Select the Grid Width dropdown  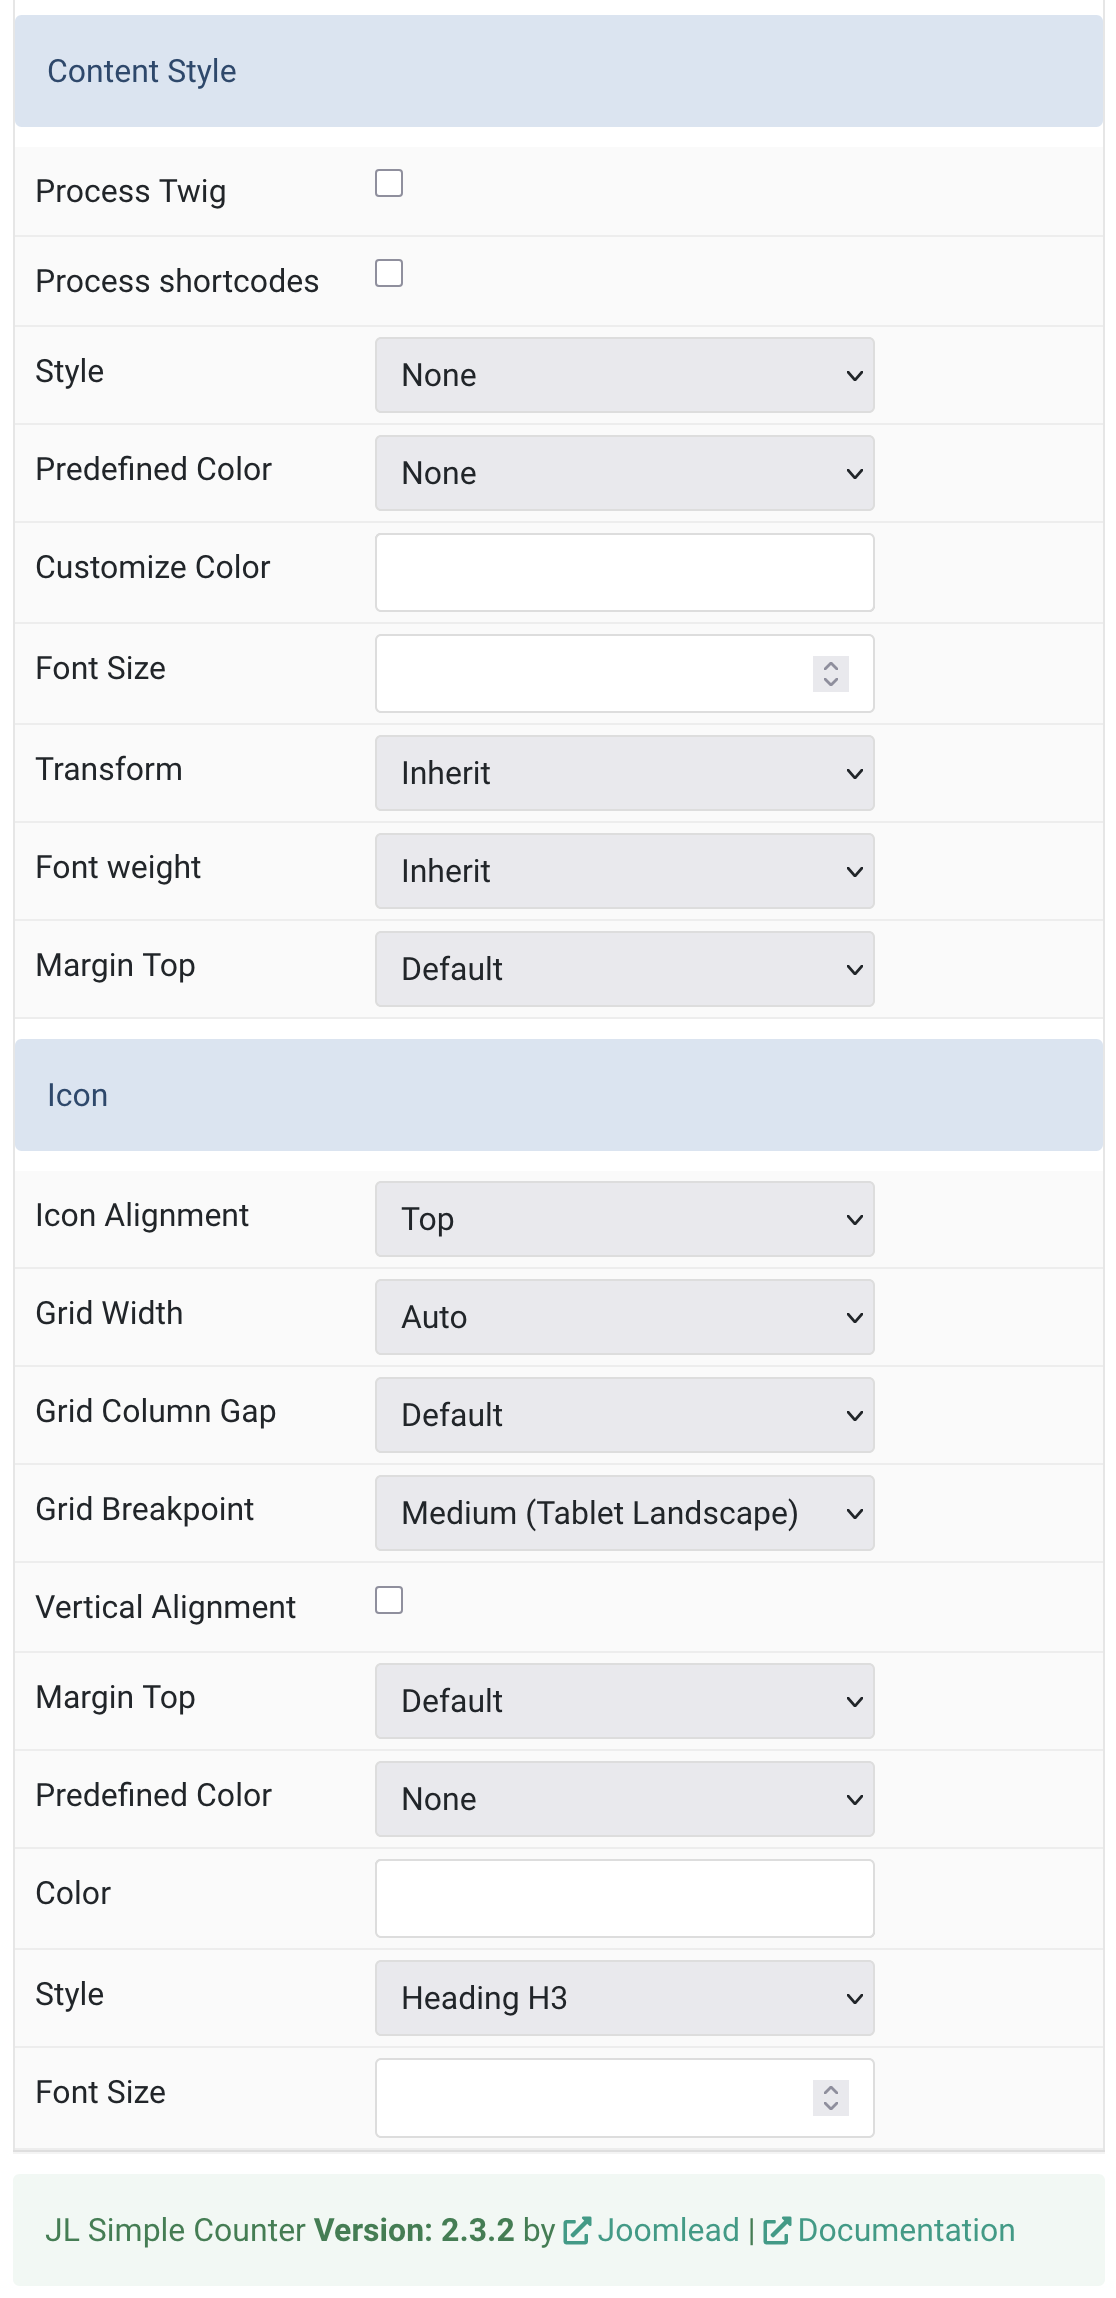[625, 1317]
